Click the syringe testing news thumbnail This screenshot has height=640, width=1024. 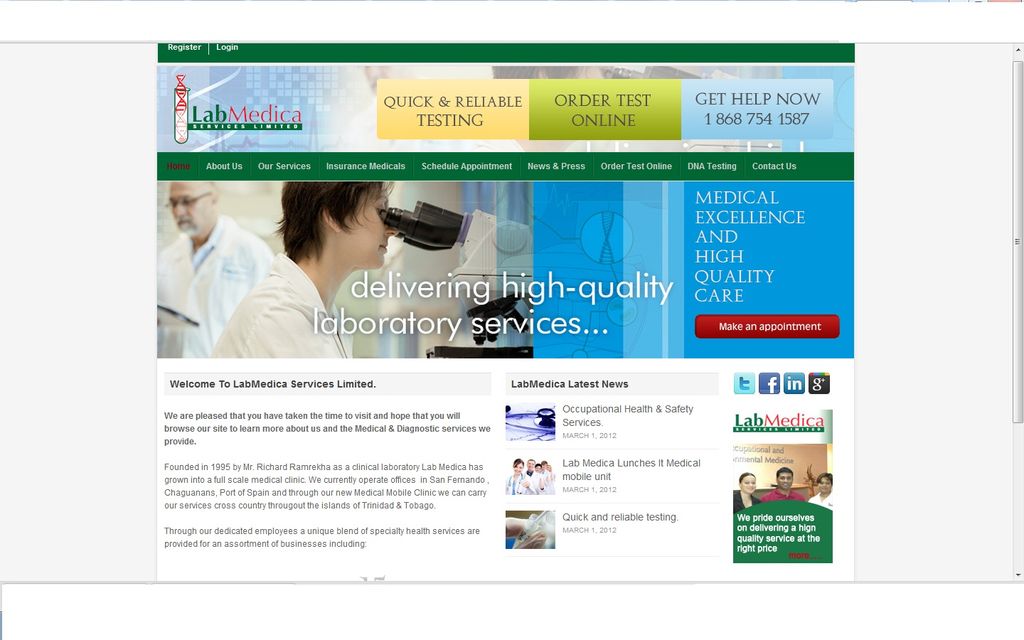coord(530,530)
